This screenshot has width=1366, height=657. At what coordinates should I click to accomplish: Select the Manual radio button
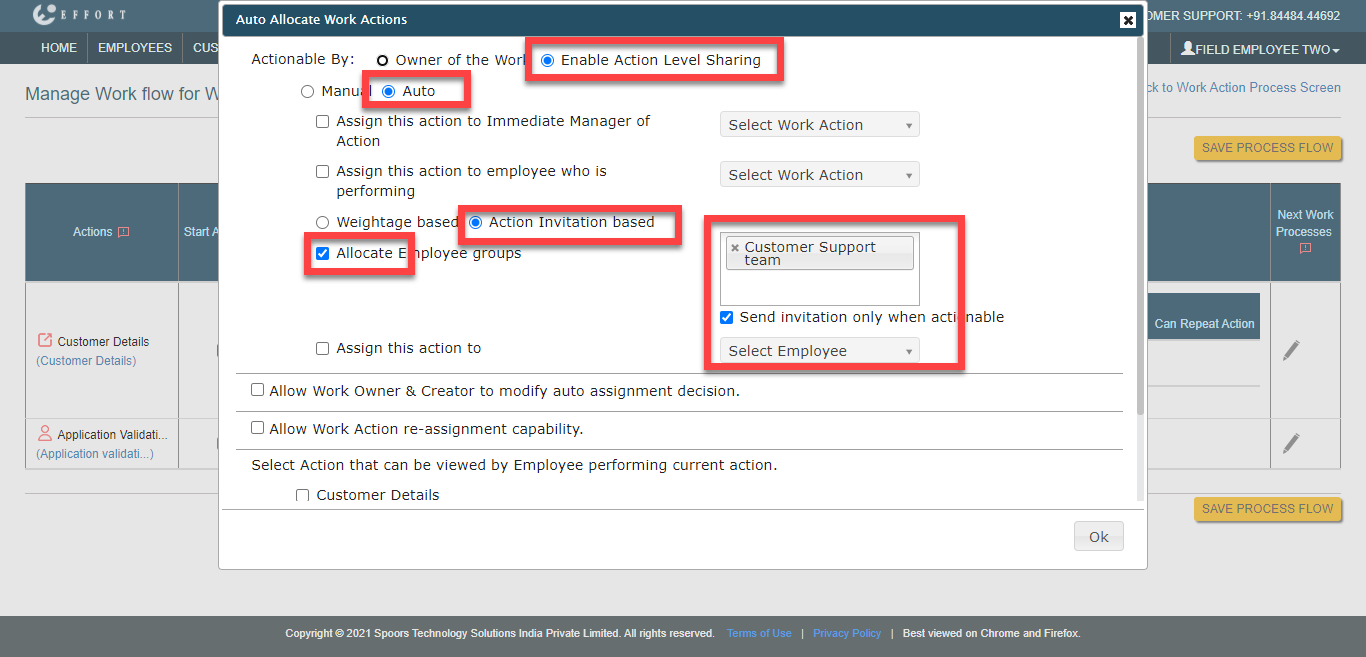point(307,92)
